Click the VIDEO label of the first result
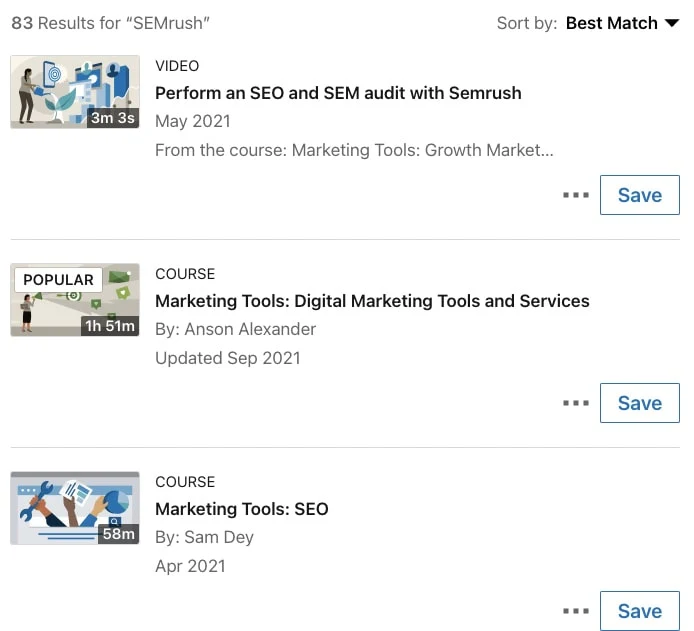The image size is (694, 631). click(x=177, y=66)
